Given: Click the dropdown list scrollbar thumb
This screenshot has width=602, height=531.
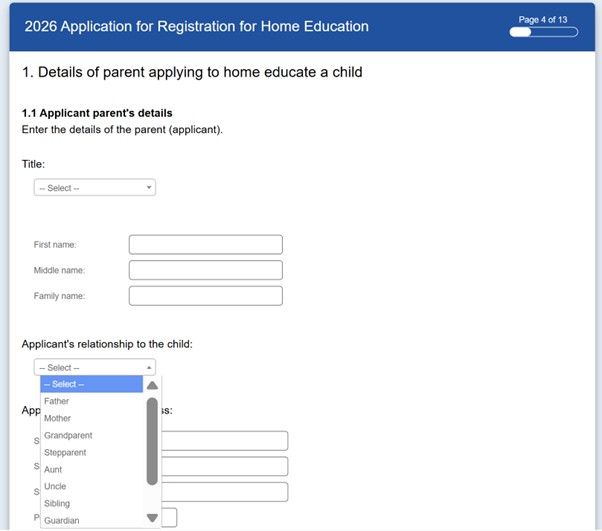Looking at the screenshot, I should (x=152, y=440).
